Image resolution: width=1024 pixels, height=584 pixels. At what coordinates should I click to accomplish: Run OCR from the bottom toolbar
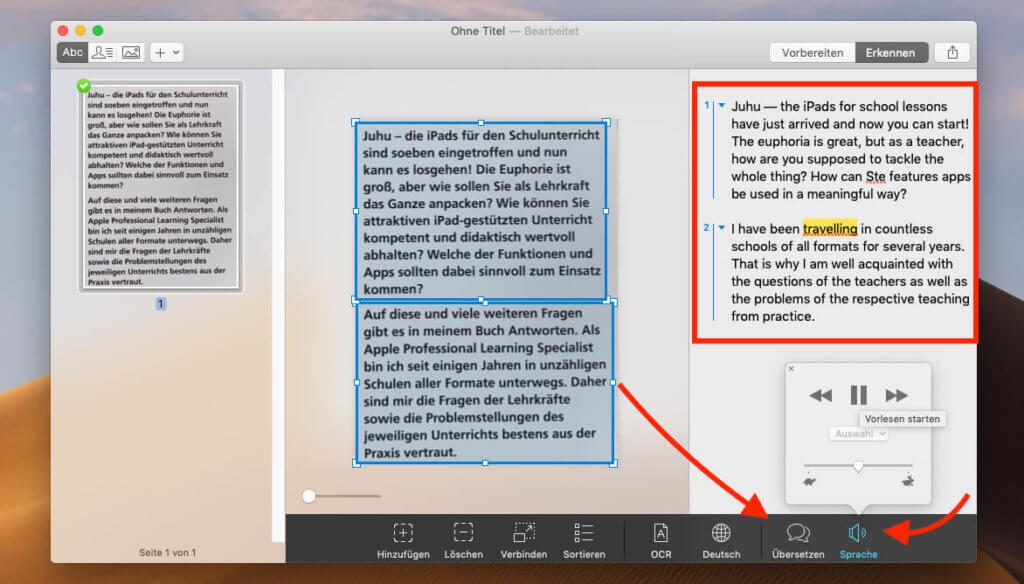click(x=660, y=541)
